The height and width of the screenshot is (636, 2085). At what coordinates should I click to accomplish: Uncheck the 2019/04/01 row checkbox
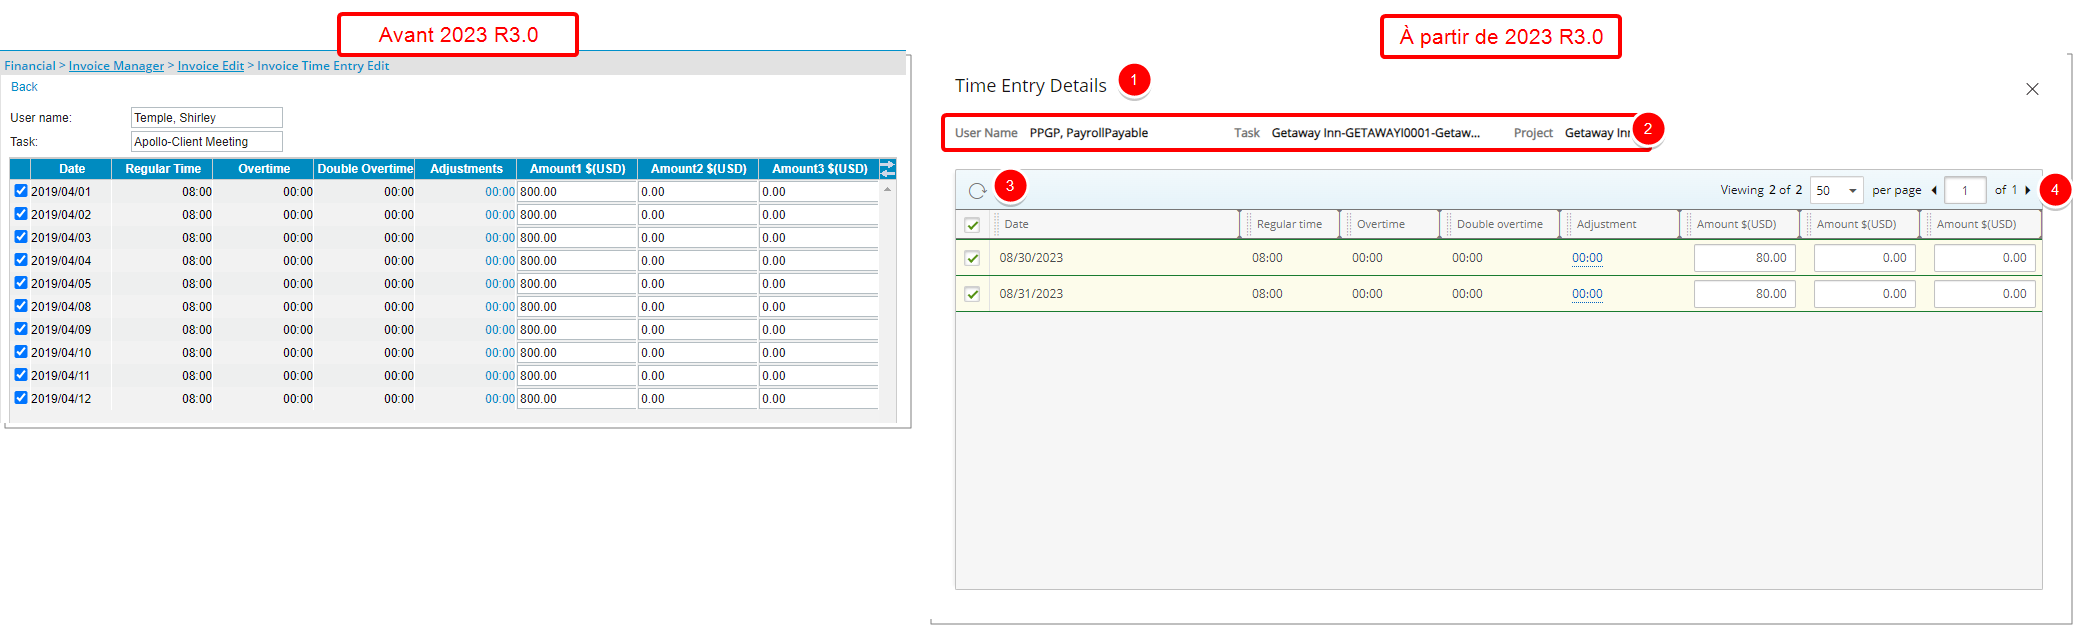(21, 190)
